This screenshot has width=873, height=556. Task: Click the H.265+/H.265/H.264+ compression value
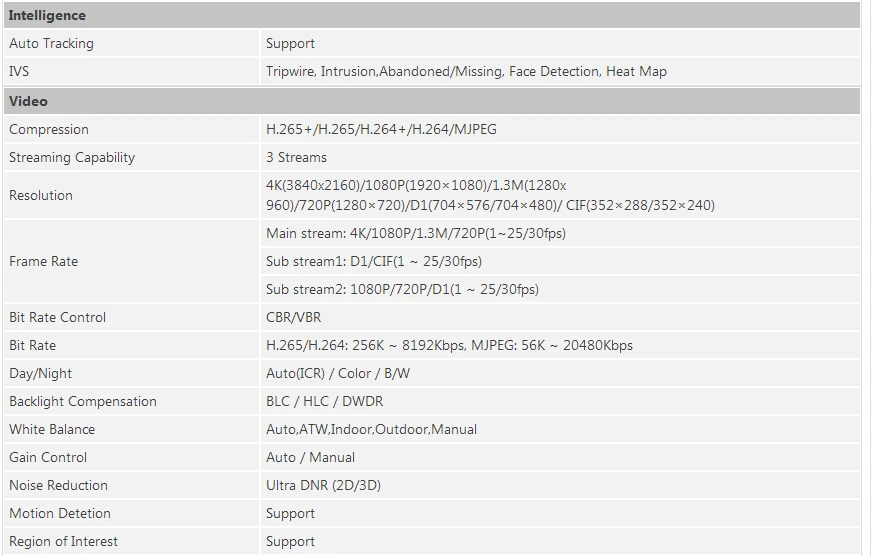pyautogui.click(x=381, y=130)
